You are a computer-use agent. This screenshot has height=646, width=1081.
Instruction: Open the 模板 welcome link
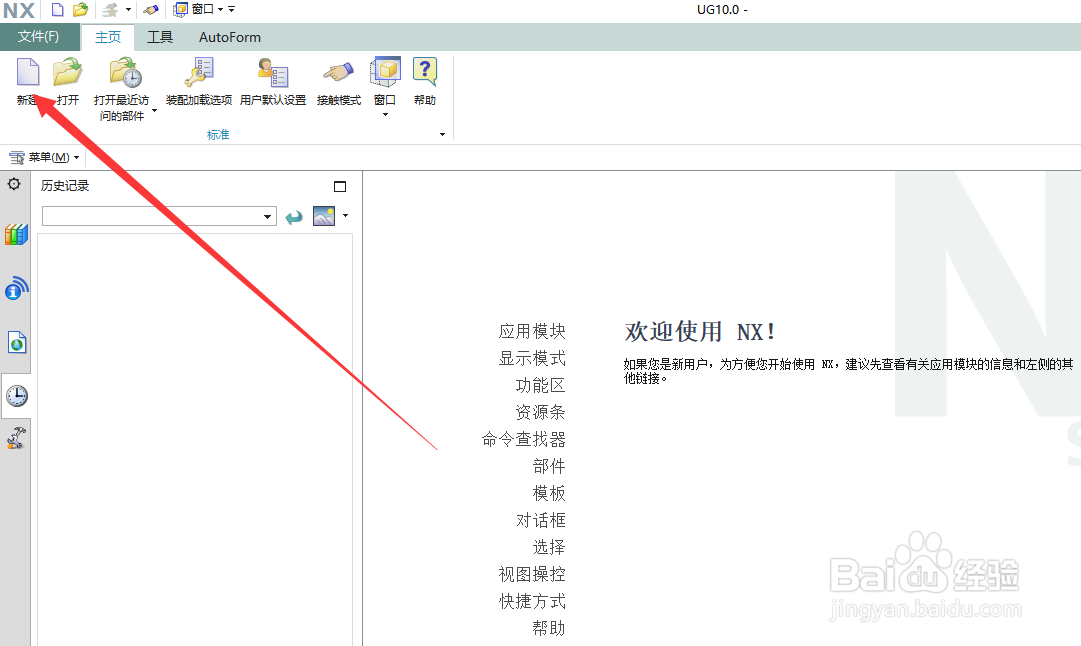point(549,493)
